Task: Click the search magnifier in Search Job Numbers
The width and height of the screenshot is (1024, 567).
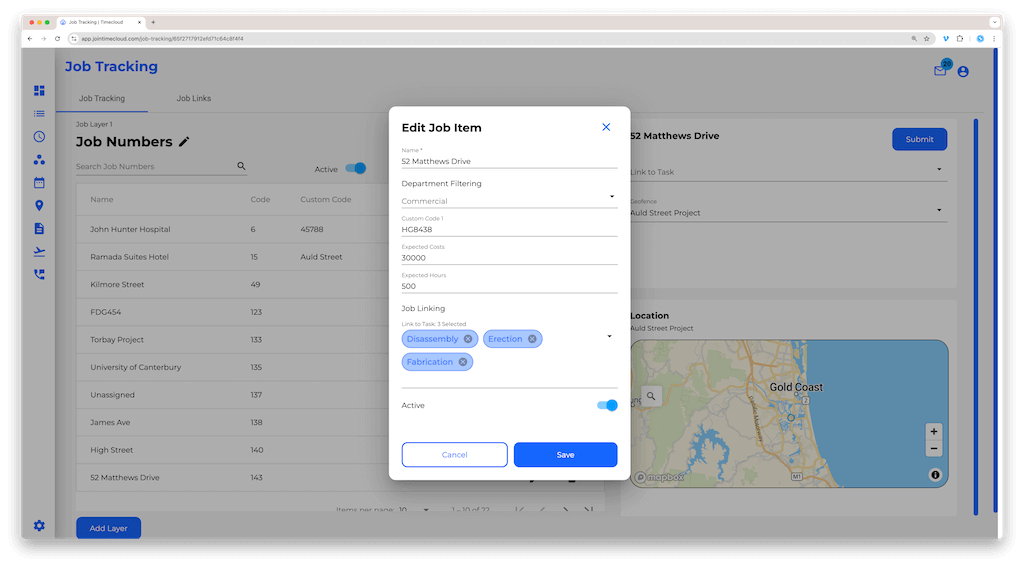Action: pyautogui.click(x=241, y=166)
